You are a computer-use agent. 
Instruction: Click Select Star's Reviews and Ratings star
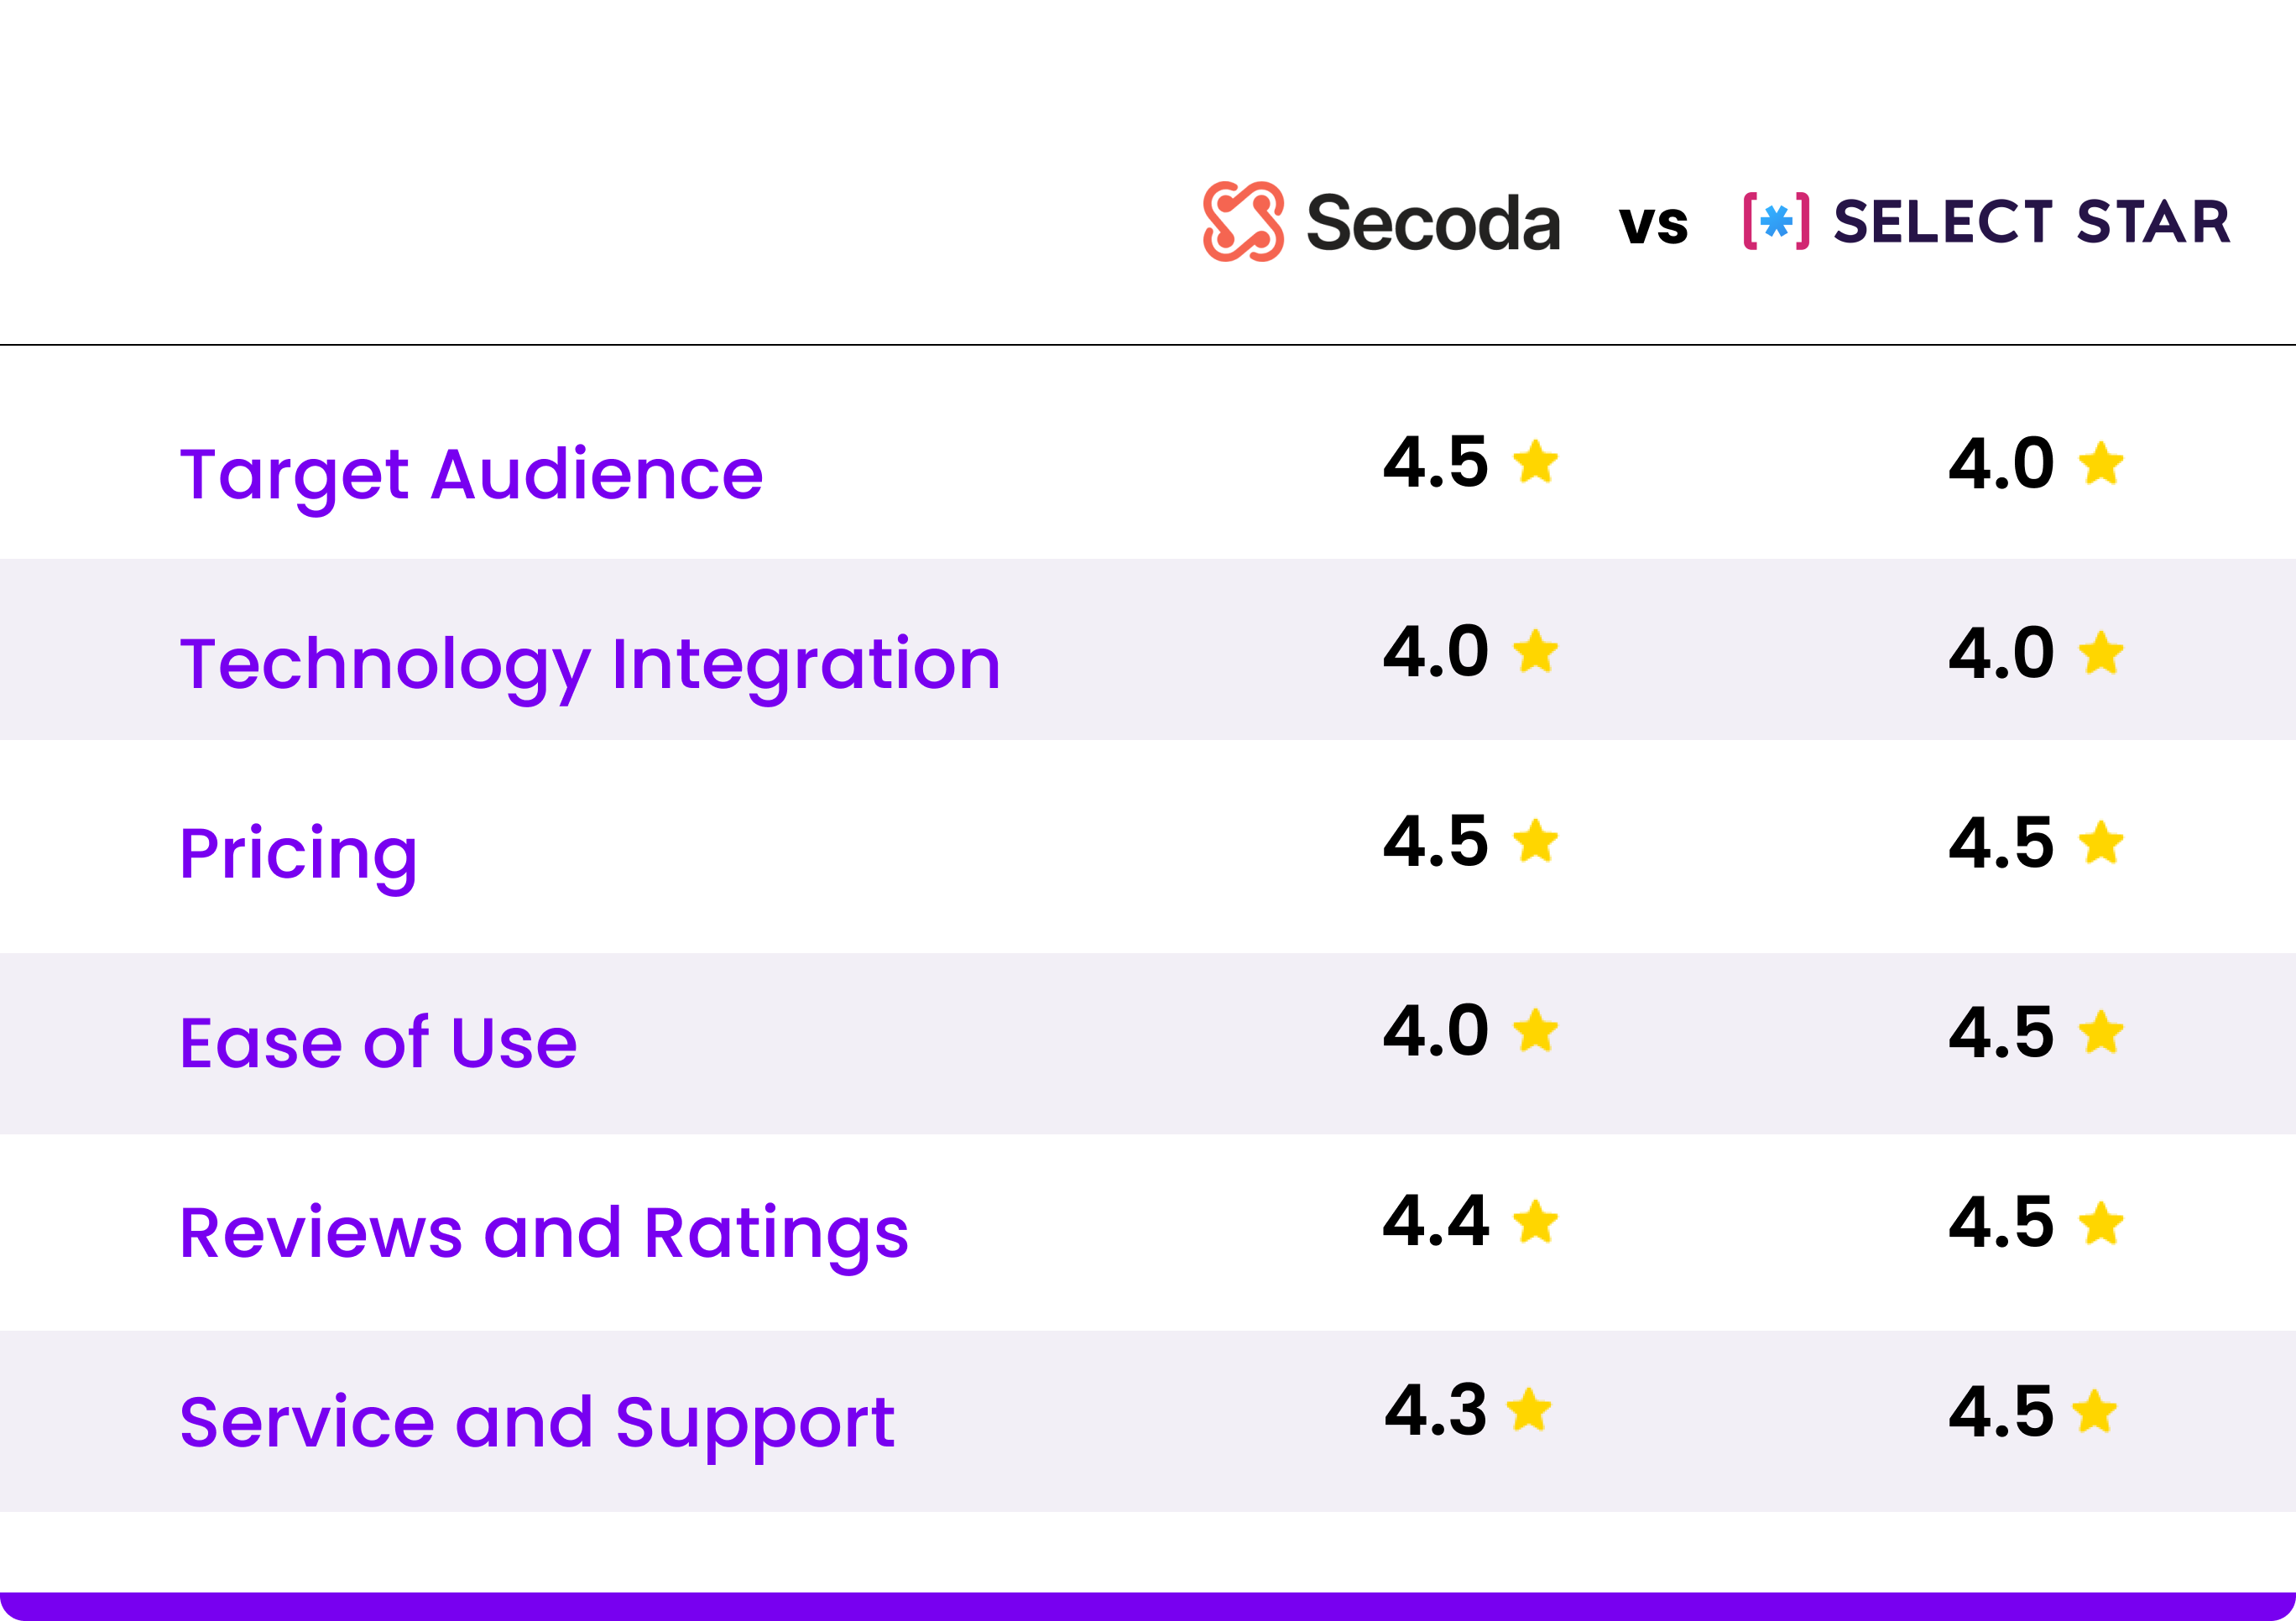[2101, 1223]
